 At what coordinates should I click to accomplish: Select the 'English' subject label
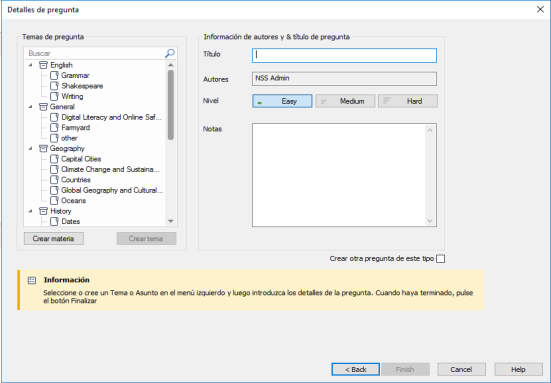[61, 65]
